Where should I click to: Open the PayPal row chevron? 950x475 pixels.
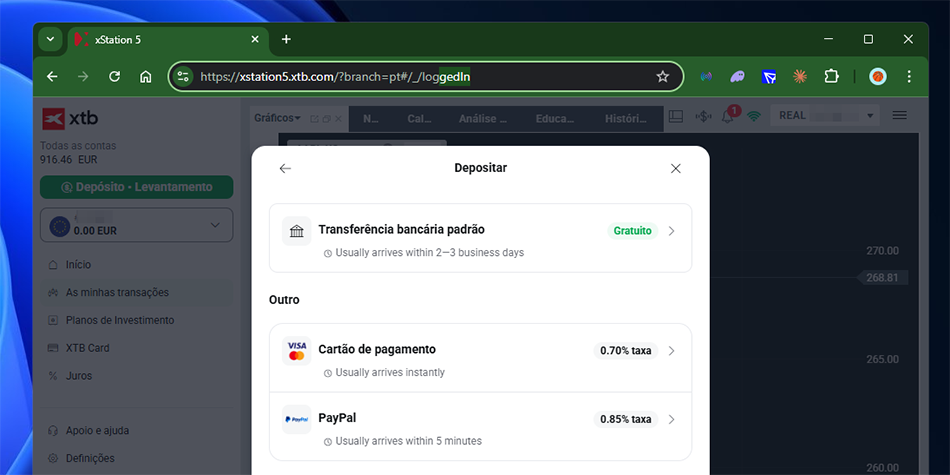click(x=671, y=419)
